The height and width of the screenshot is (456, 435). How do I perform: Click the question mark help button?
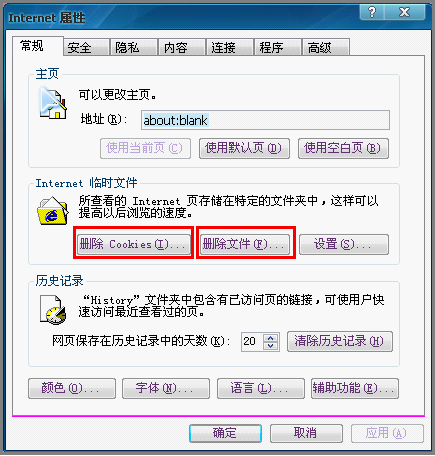pyautogui.click(x=372, y=12)
